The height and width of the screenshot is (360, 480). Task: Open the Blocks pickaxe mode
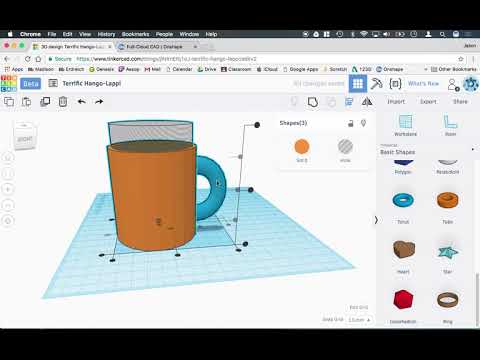pyautogui.click(x=377, y=83)
